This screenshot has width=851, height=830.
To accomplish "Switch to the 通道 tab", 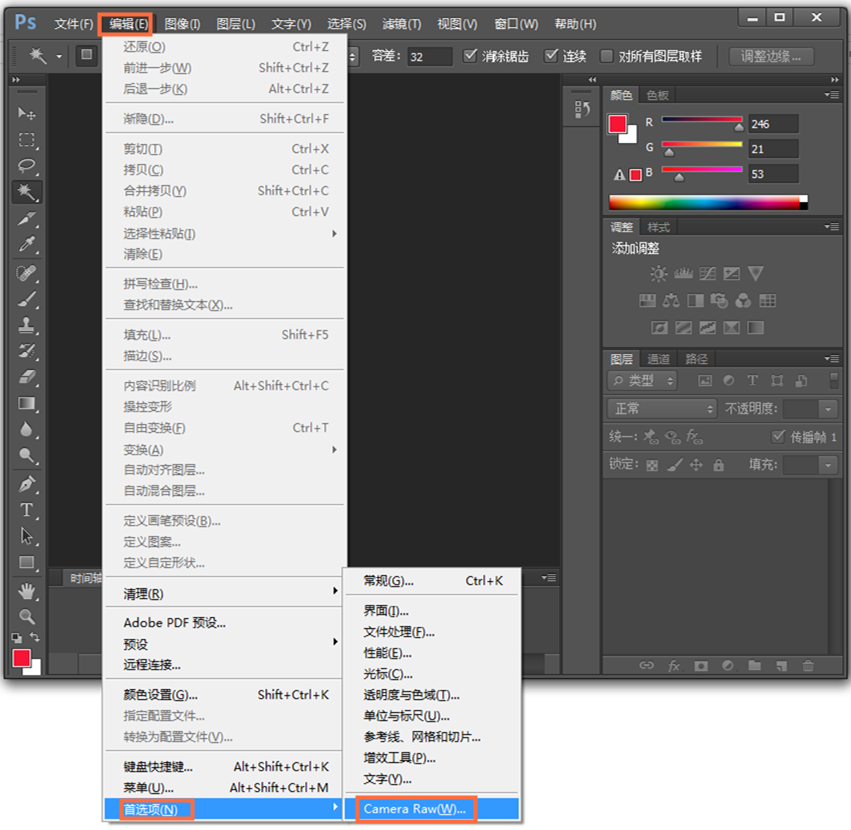I will point(658,358).
